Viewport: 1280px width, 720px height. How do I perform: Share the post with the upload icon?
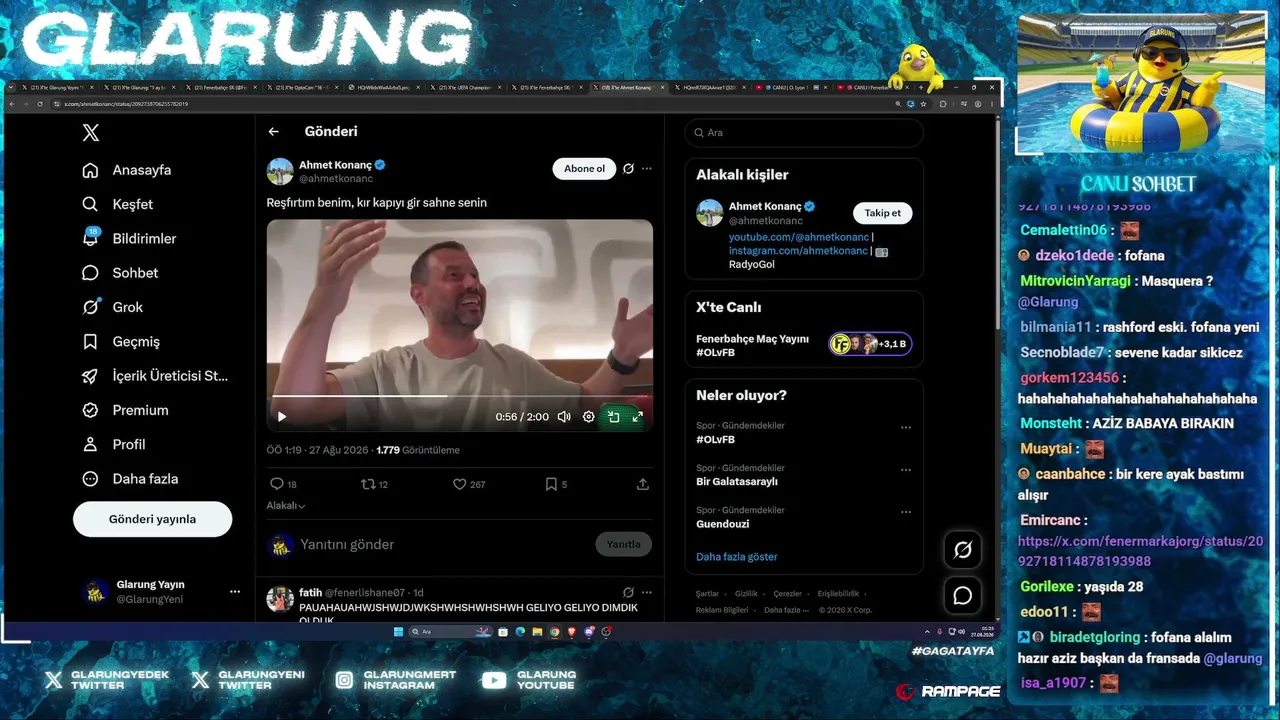(642, 484)
